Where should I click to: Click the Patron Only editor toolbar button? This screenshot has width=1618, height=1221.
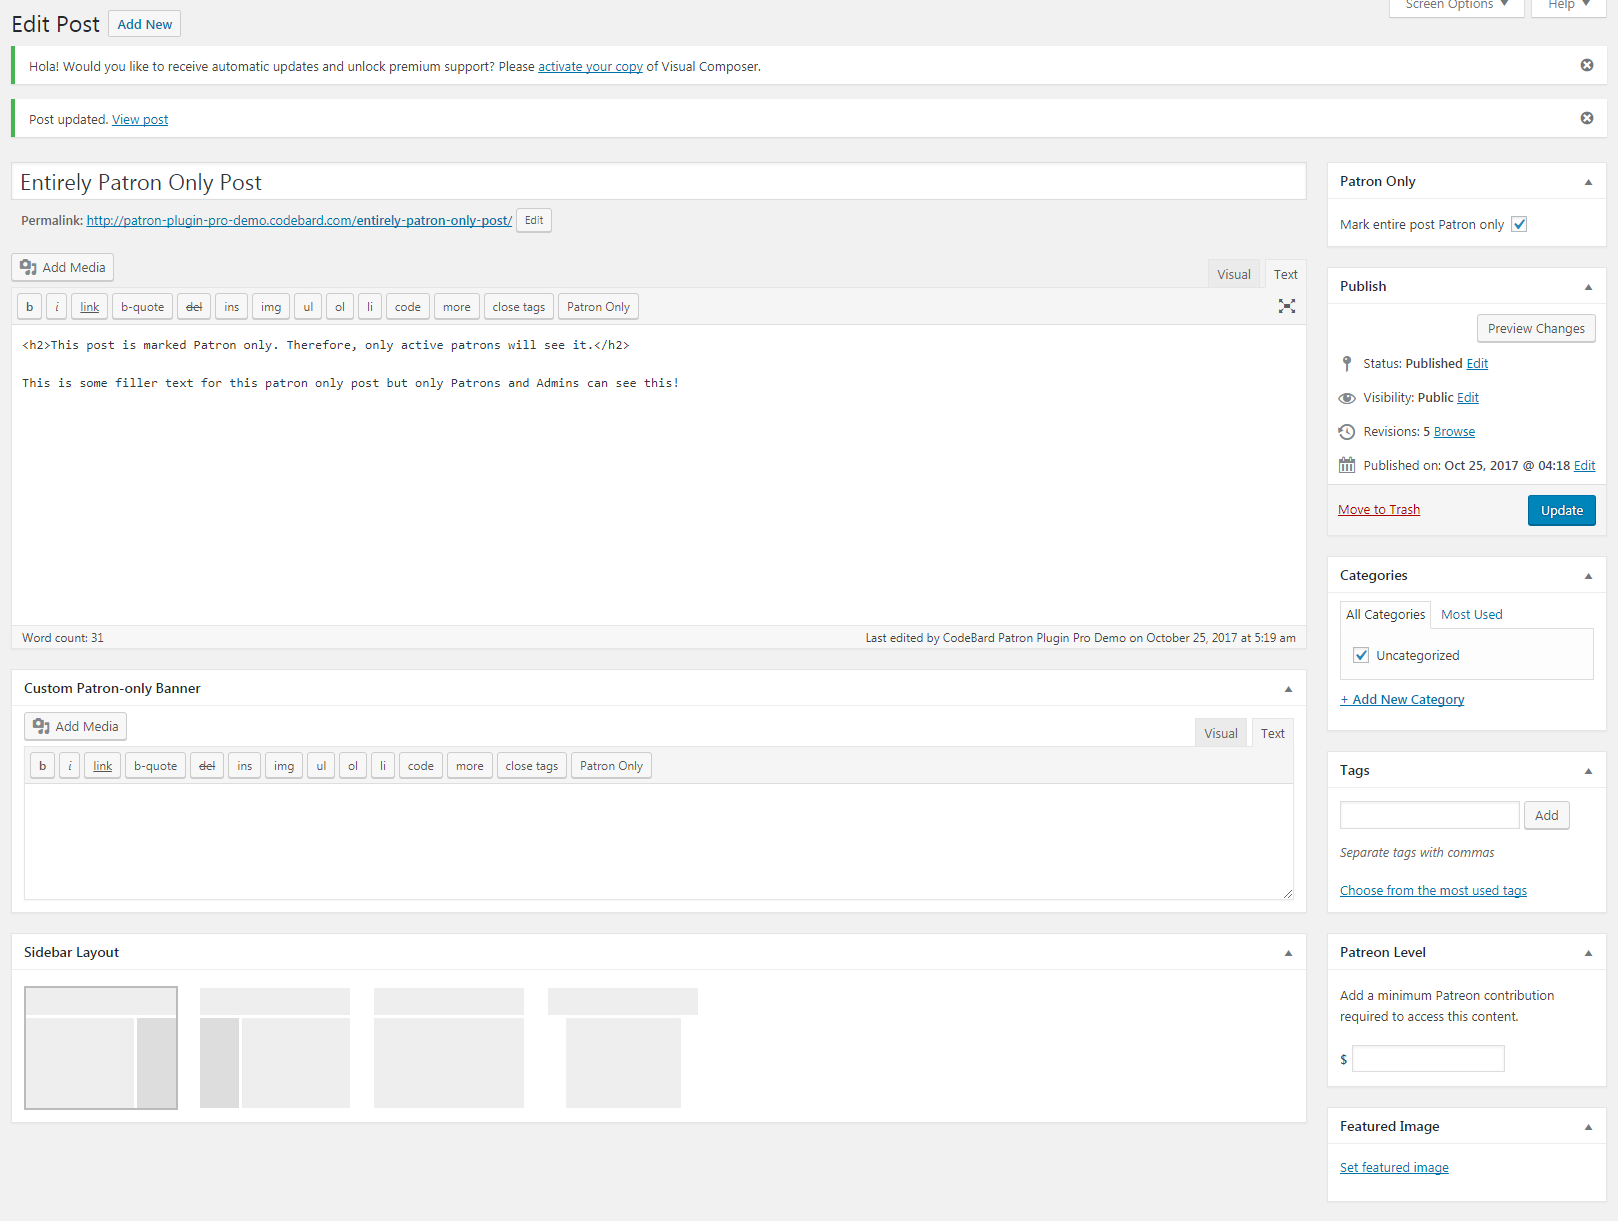598,306
